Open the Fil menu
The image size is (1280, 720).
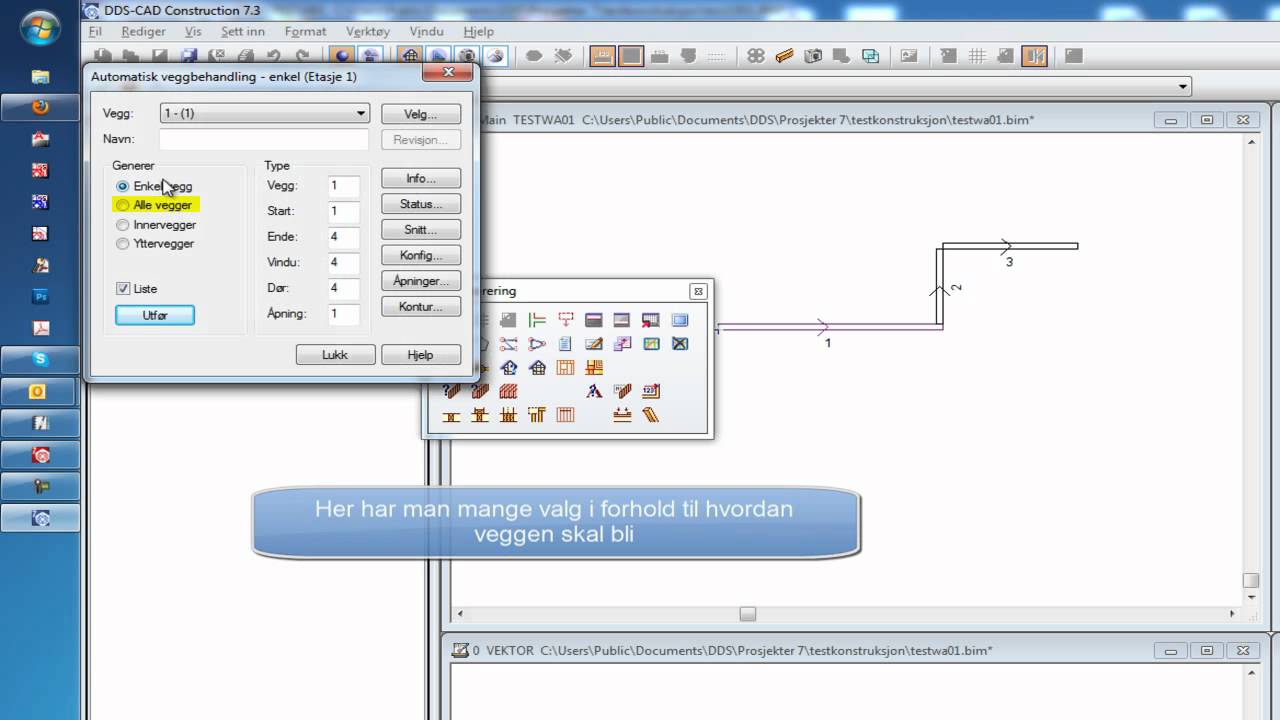[96, 31]
